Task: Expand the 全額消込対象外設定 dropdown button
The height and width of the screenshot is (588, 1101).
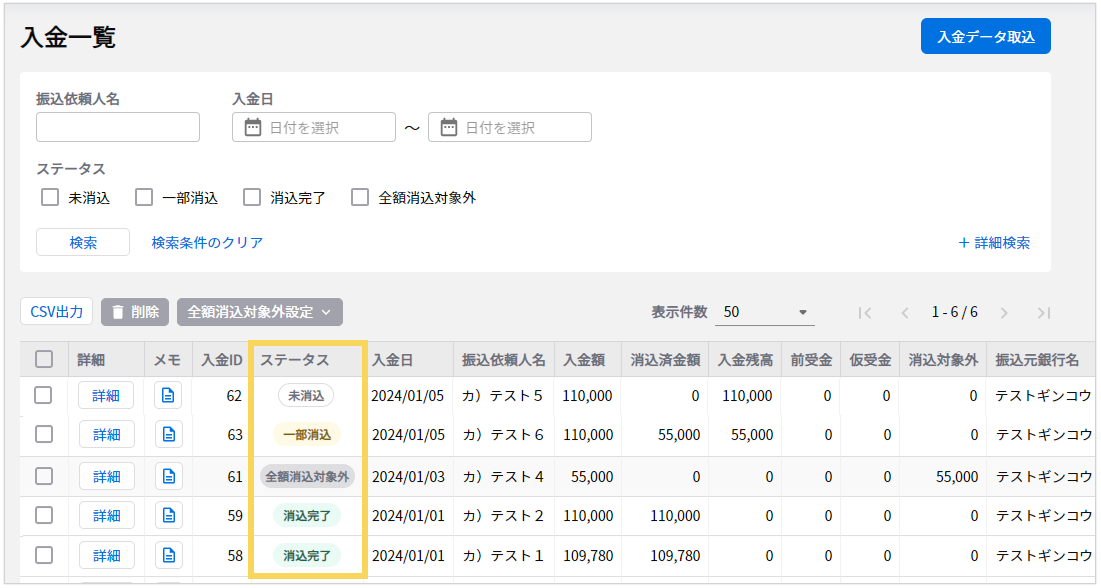Action: pos(260,312)
